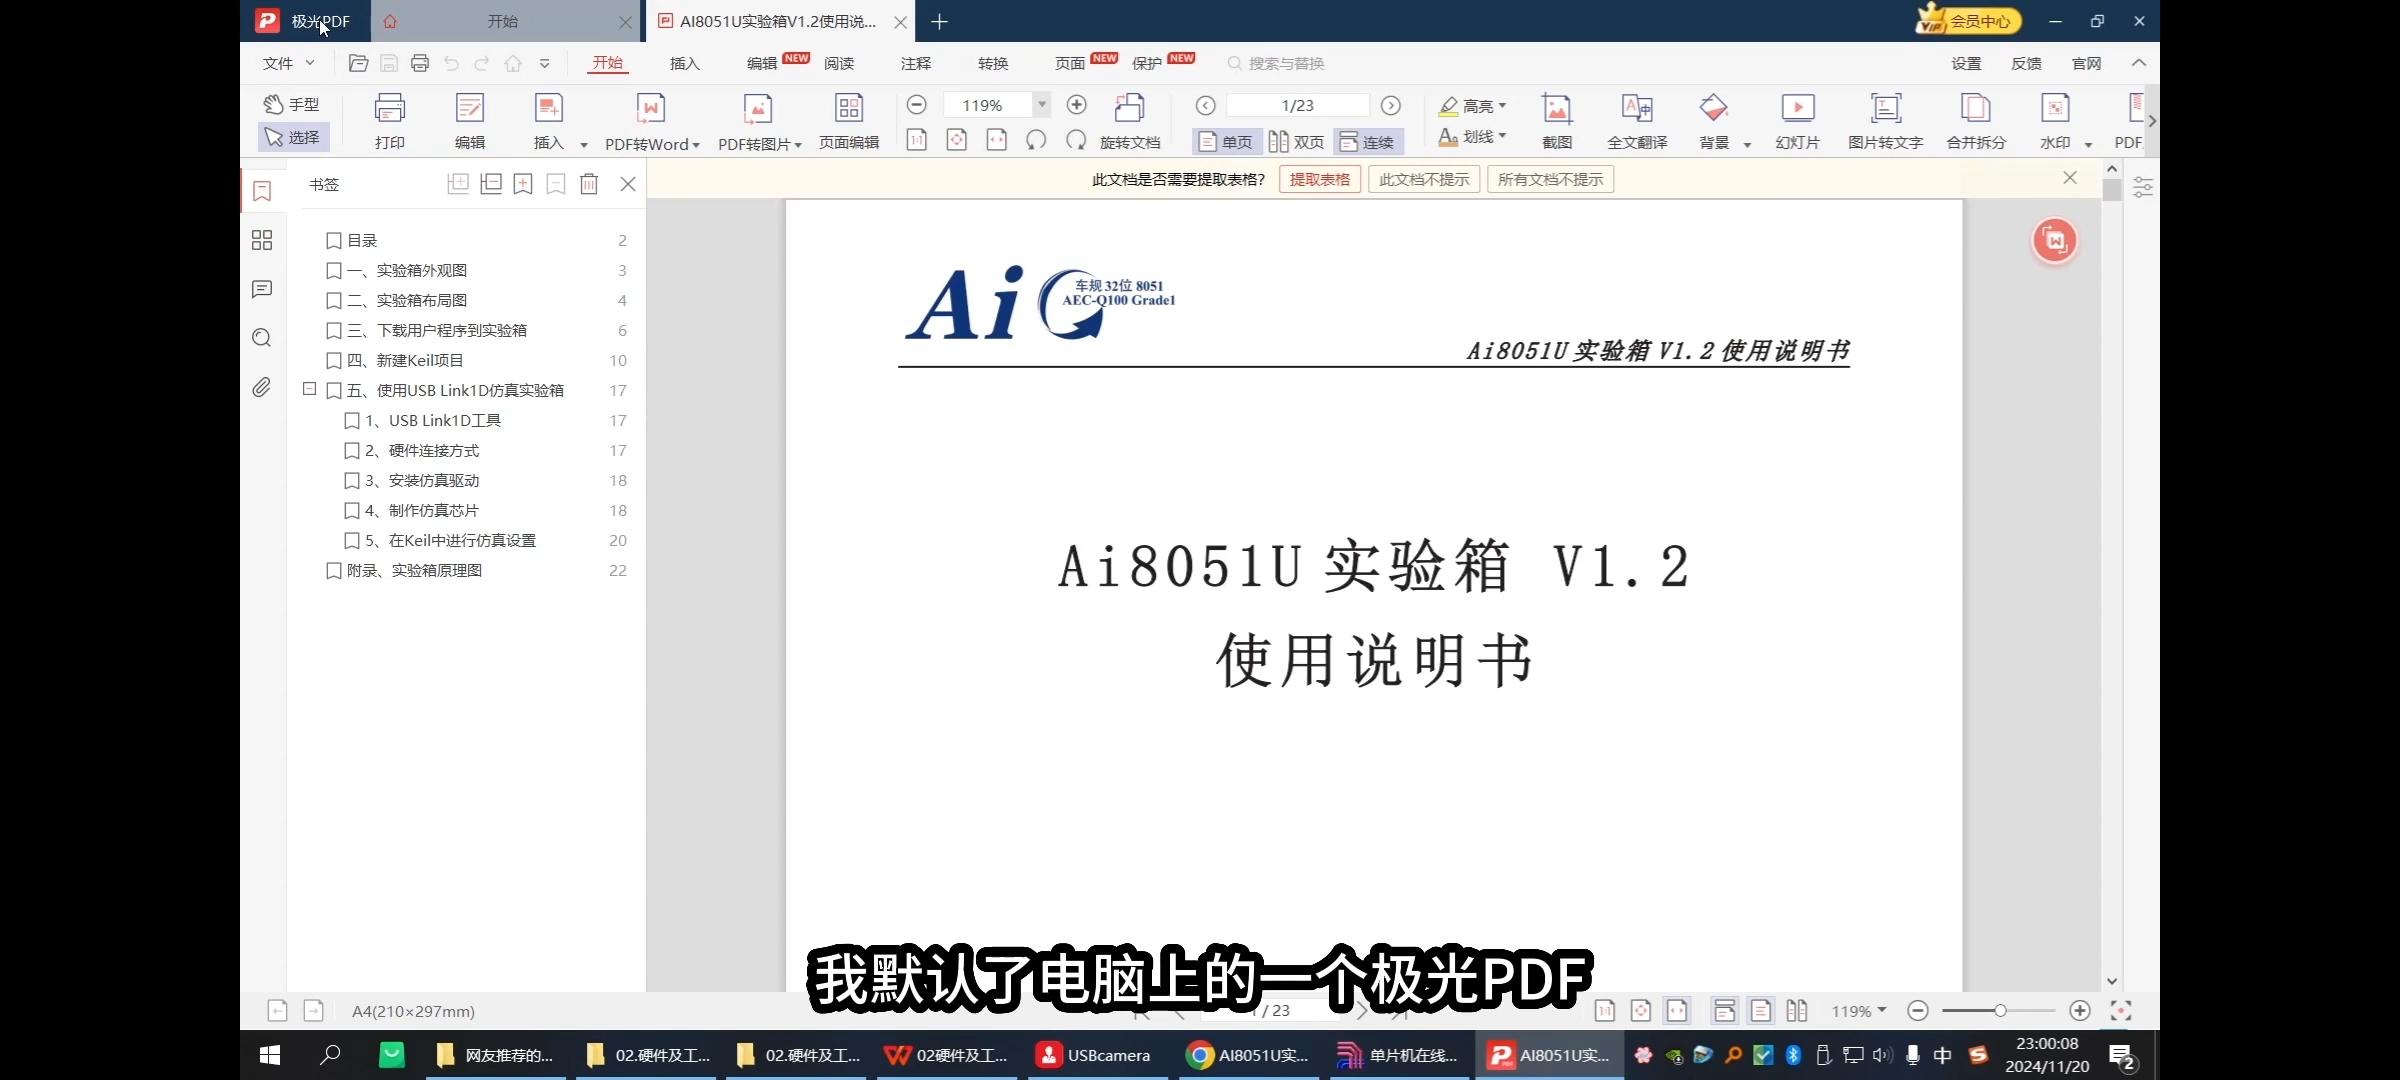Screen dimensions: 2400x1080
Task: Open the Edit (编辑) tool icon
Action: pos(470,120)
